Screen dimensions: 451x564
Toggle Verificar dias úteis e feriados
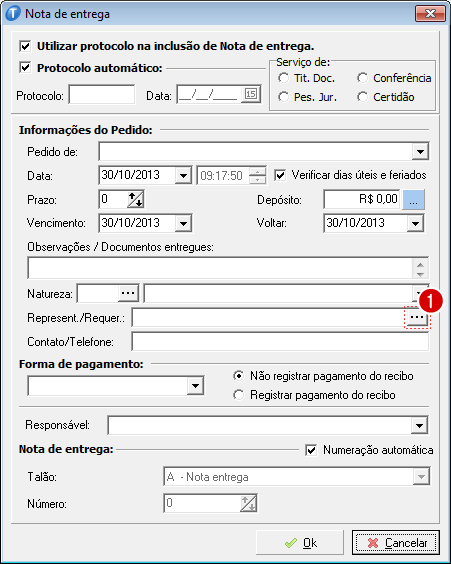(280, 175)
